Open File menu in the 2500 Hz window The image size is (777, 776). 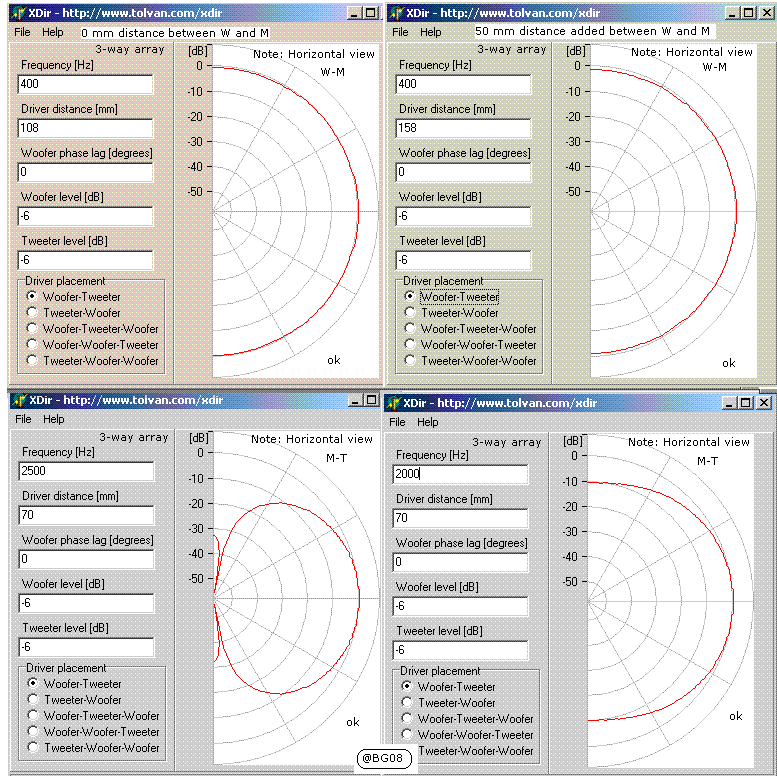click(23, 419)
